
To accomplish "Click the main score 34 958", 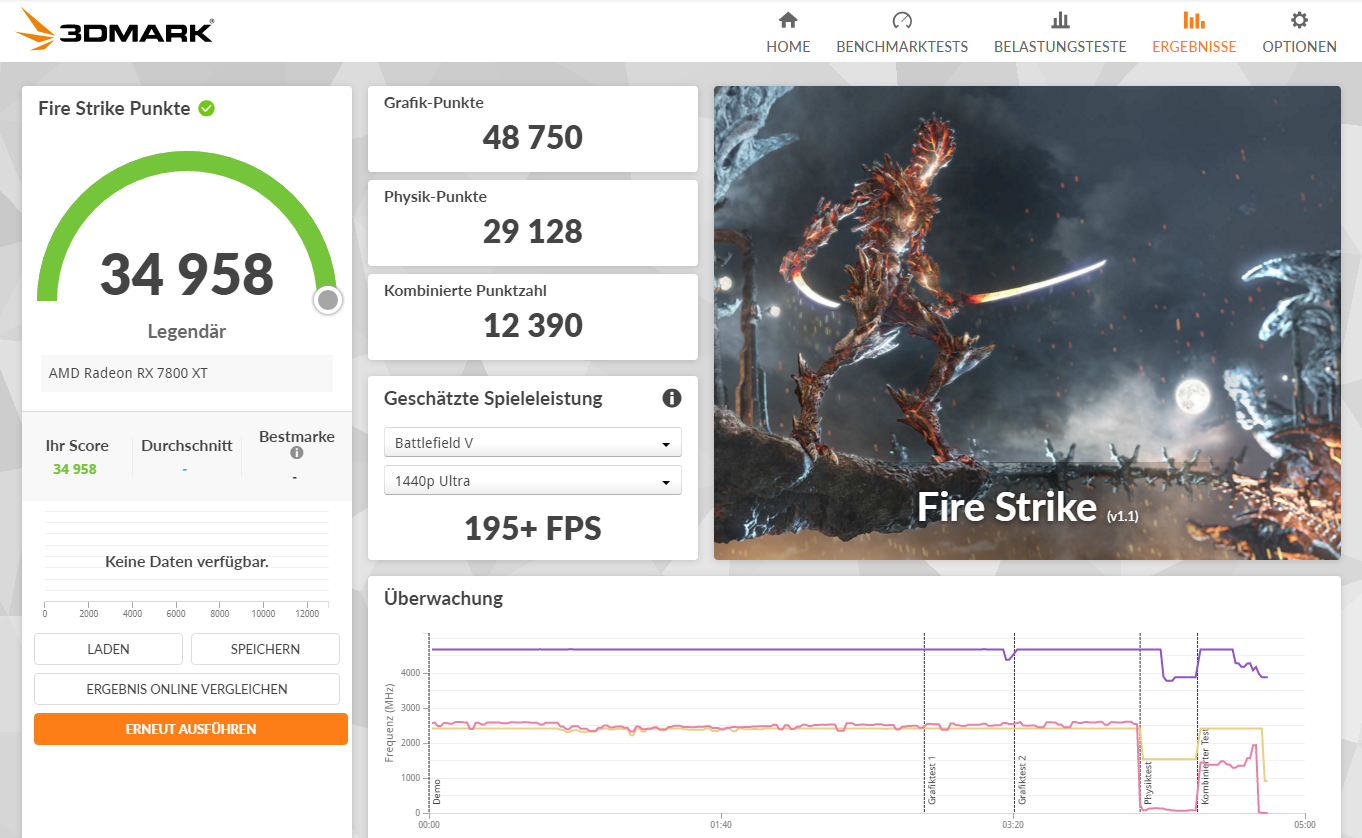I will click(x=187, y=274).
